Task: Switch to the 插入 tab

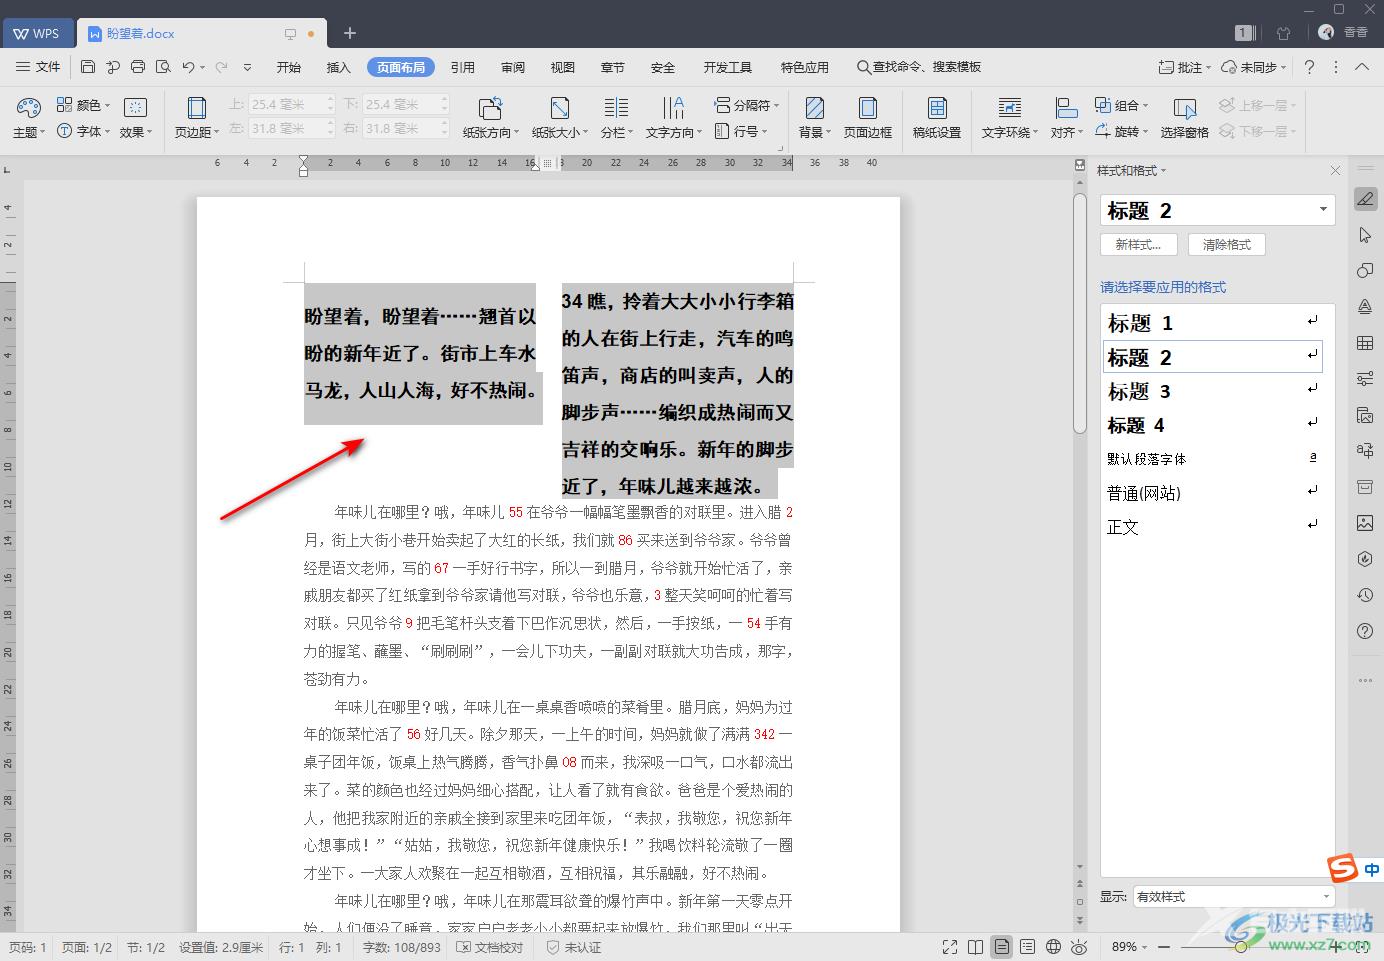Action: 339,67
